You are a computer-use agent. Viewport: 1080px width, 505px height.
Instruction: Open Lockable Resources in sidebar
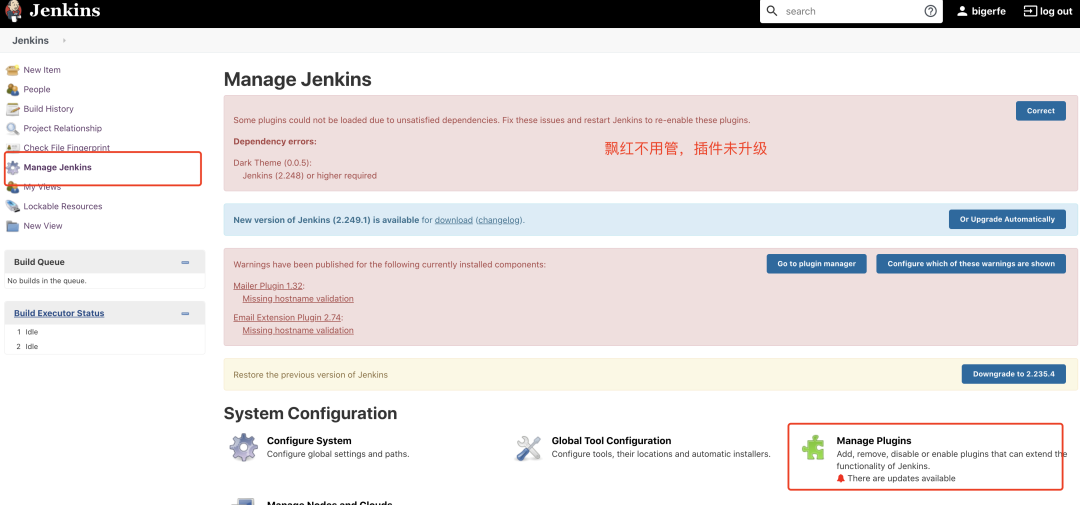click(63, 206)
